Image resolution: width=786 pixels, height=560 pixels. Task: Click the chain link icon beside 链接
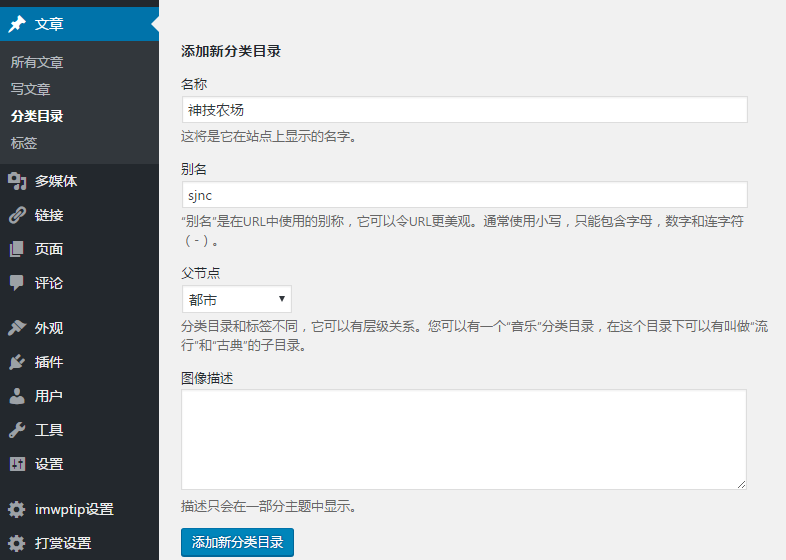click(x=17, y=215)
